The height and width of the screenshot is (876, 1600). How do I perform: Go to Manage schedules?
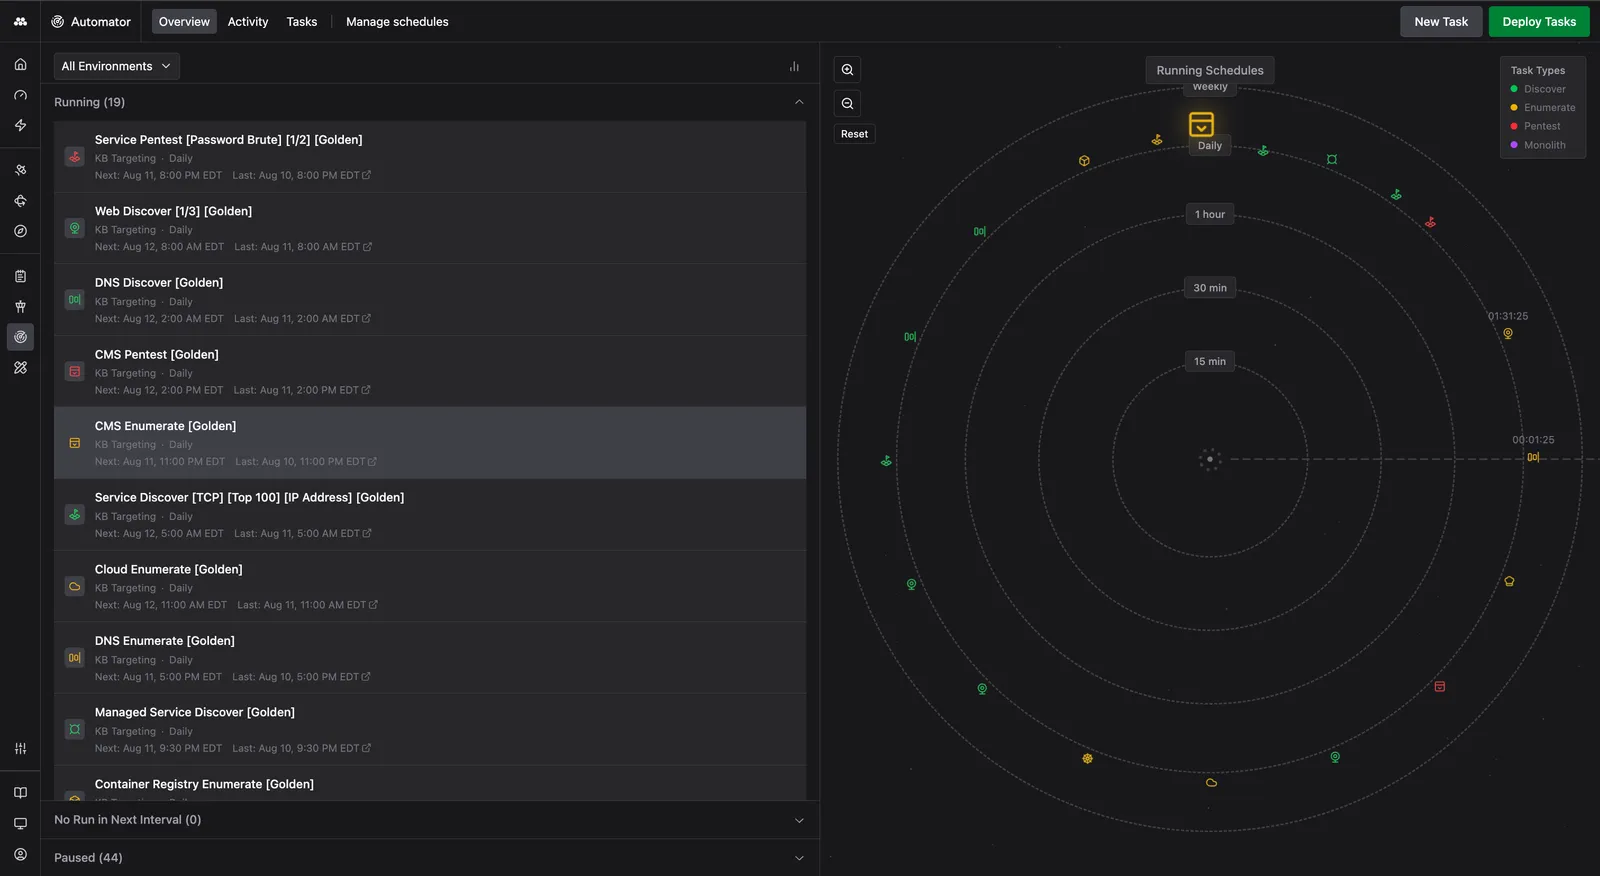tap(397, 22)
